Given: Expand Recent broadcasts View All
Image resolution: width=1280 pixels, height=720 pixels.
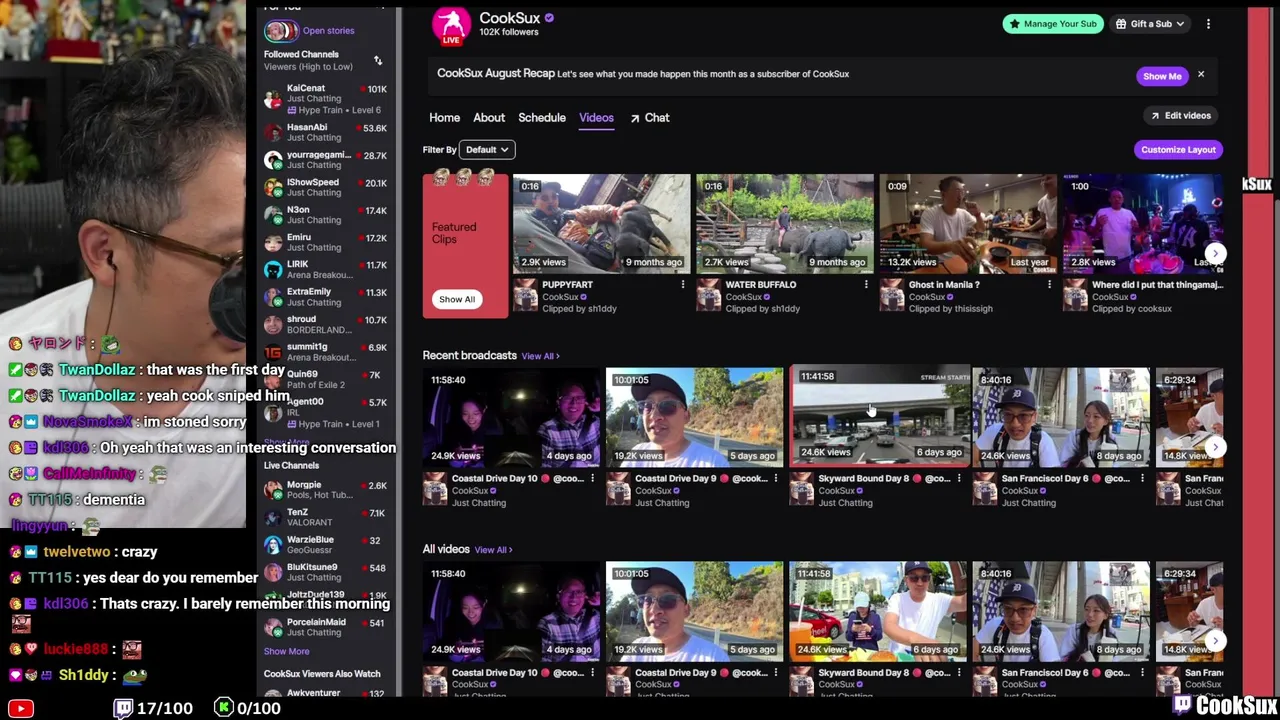Looking at the screenshot, I should pos(540,356).
